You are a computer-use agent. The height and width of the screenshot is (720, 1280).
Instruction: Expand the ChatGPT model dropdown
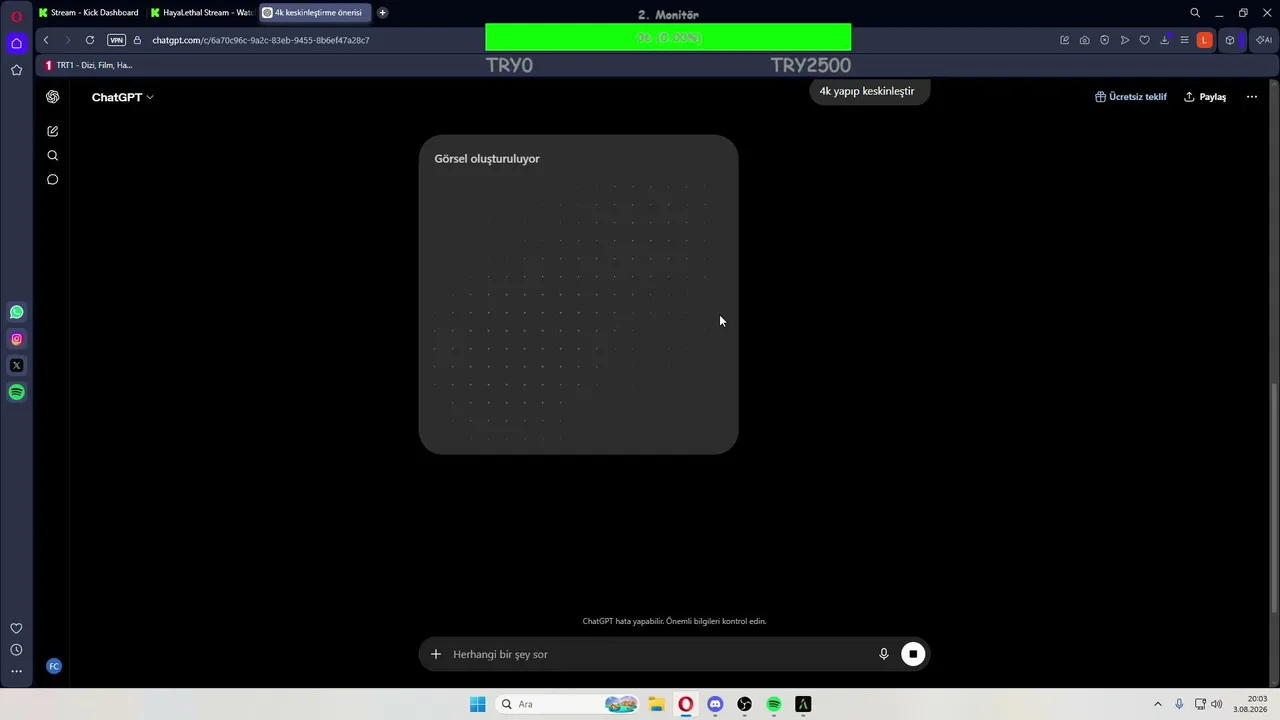(122, 97)
